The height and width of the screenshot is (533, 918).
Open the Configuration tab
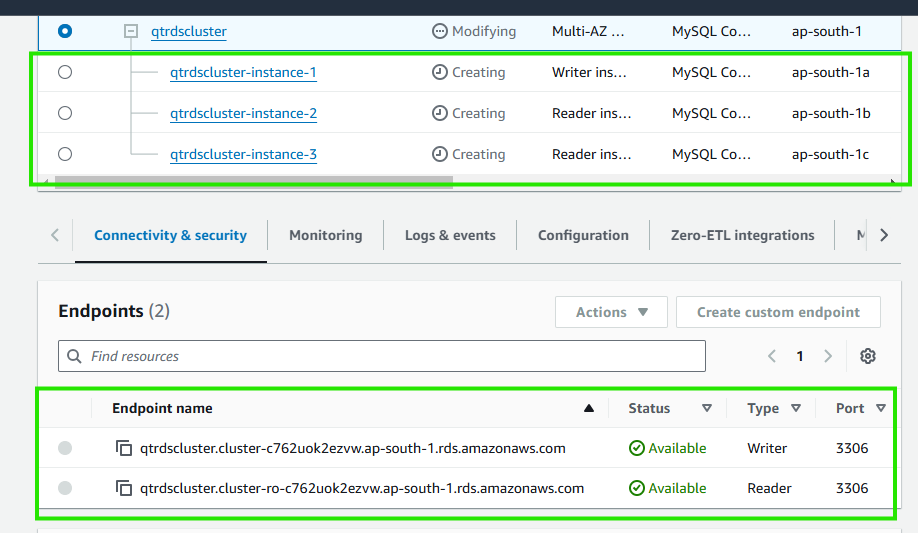(583, 235)
